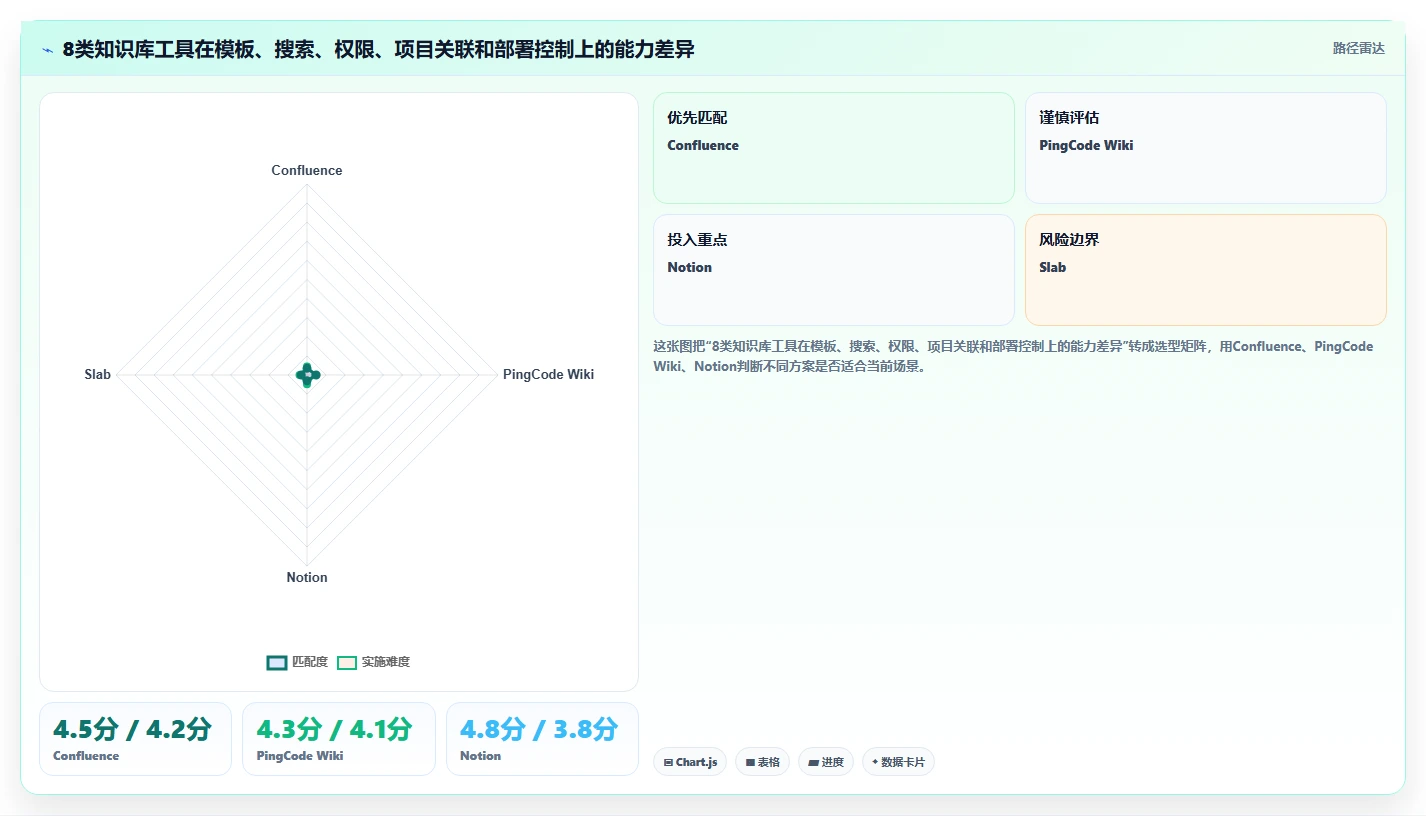Viewport: 1426px width, 816px height.
Task: Click the Notion 4.8分 / 3.8分 score card
Action: point(542,739)
